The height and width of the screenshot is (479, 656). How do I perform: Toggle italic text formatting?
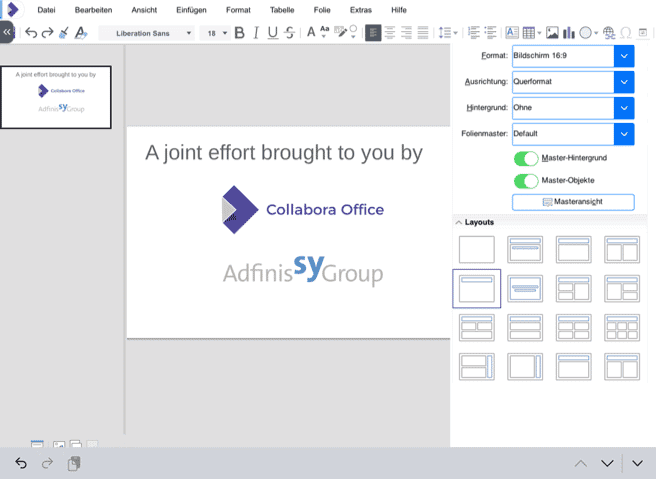(x=256, y=33)
